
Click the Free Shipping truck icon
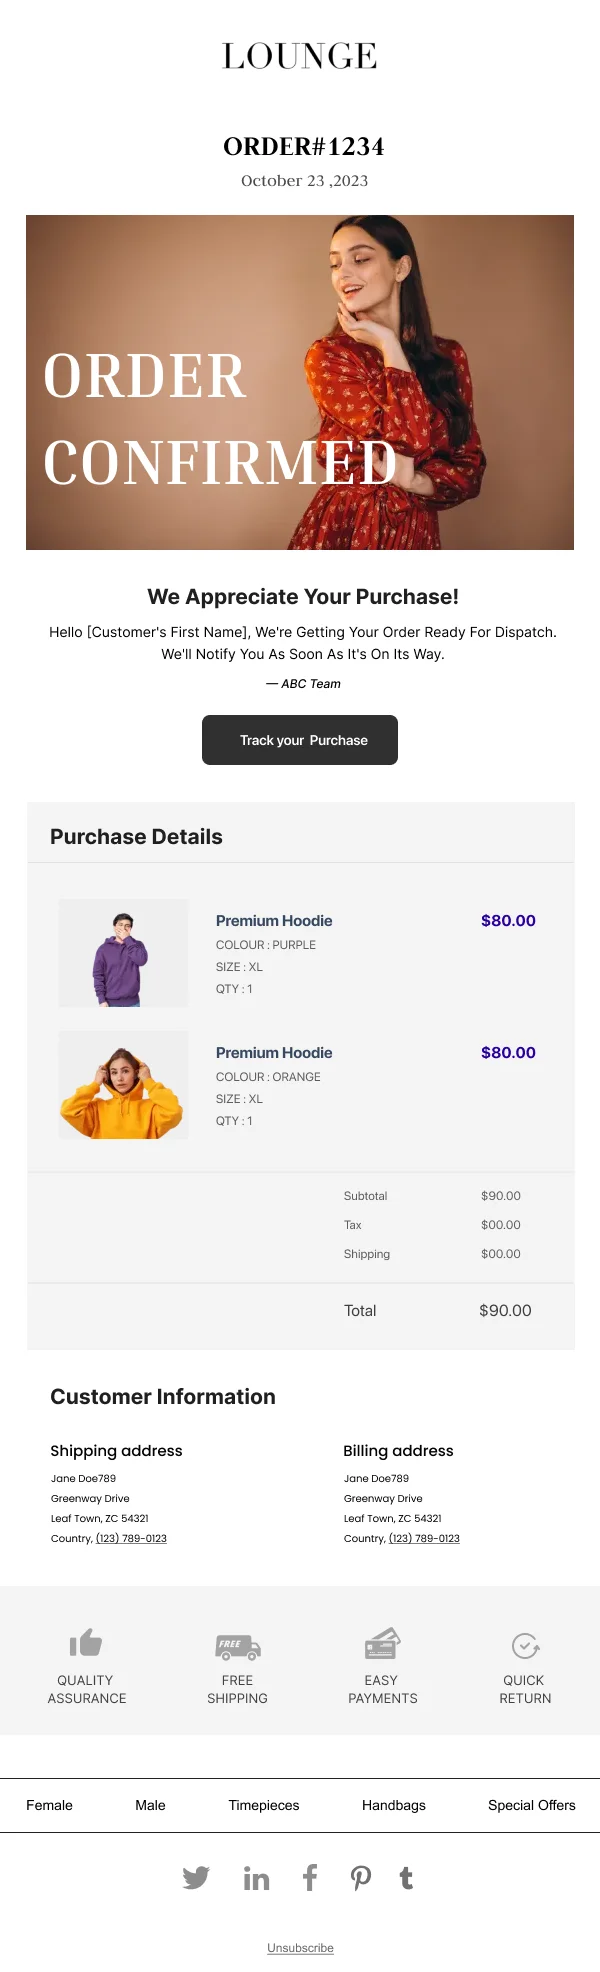pos(236,1644)
